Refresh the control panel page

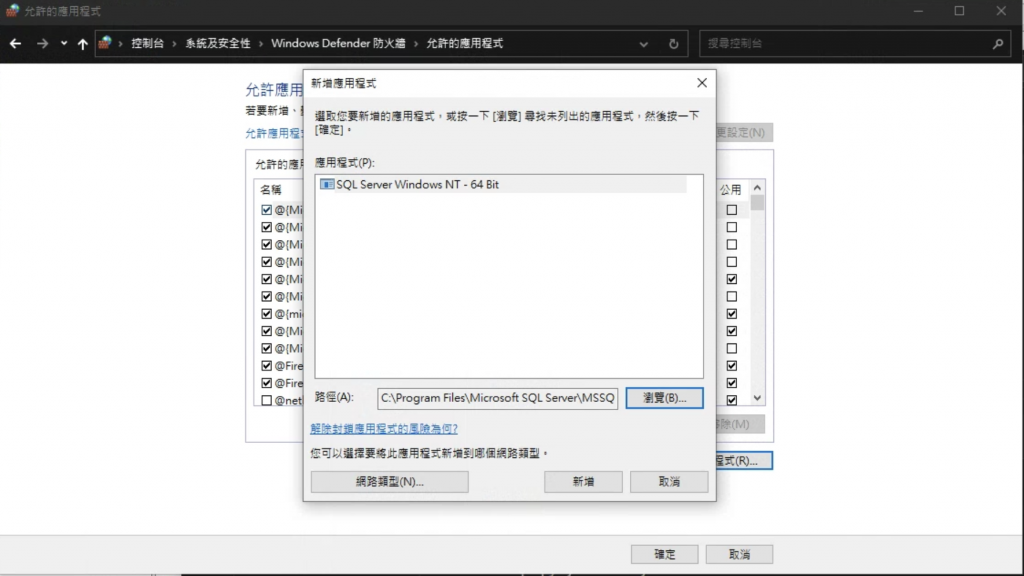click(673, 44)
